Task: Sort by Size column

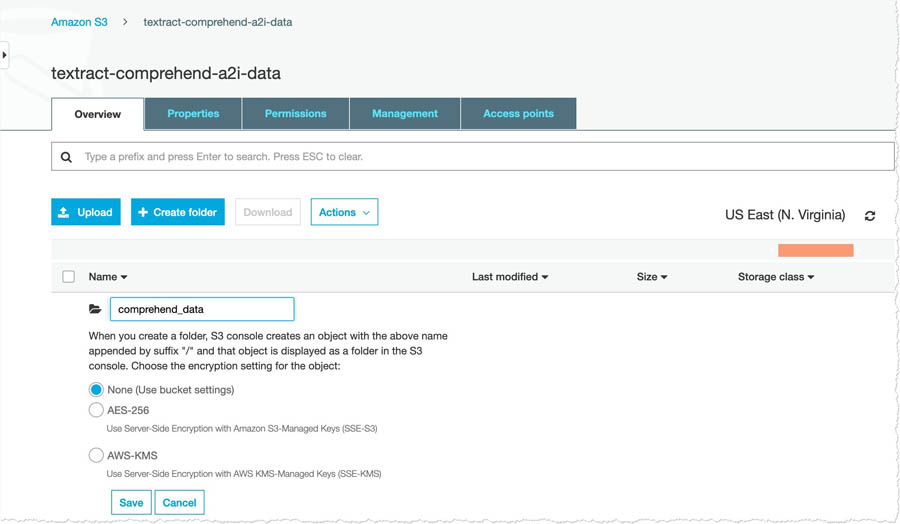Action: coord(651,277)
